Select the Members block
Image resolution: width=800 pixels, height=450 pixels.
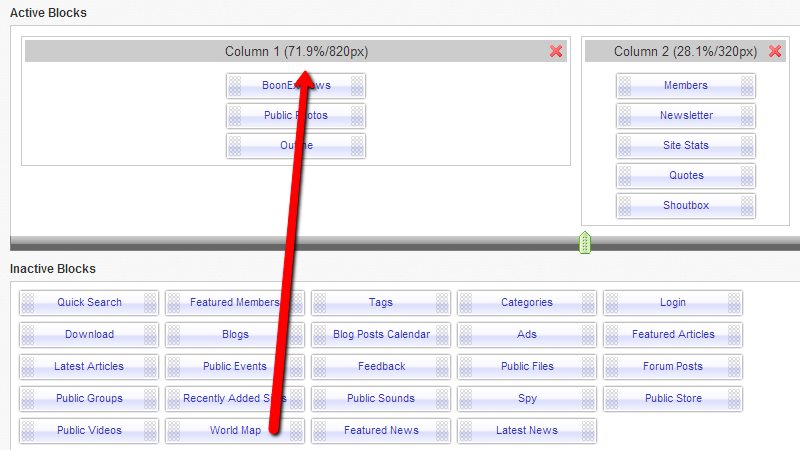(x=685, y=86)
